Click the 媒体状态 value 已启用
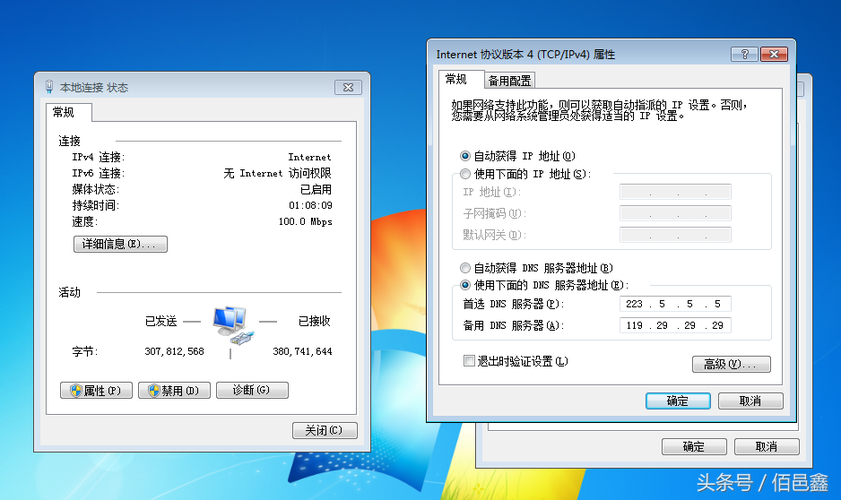 316,189
